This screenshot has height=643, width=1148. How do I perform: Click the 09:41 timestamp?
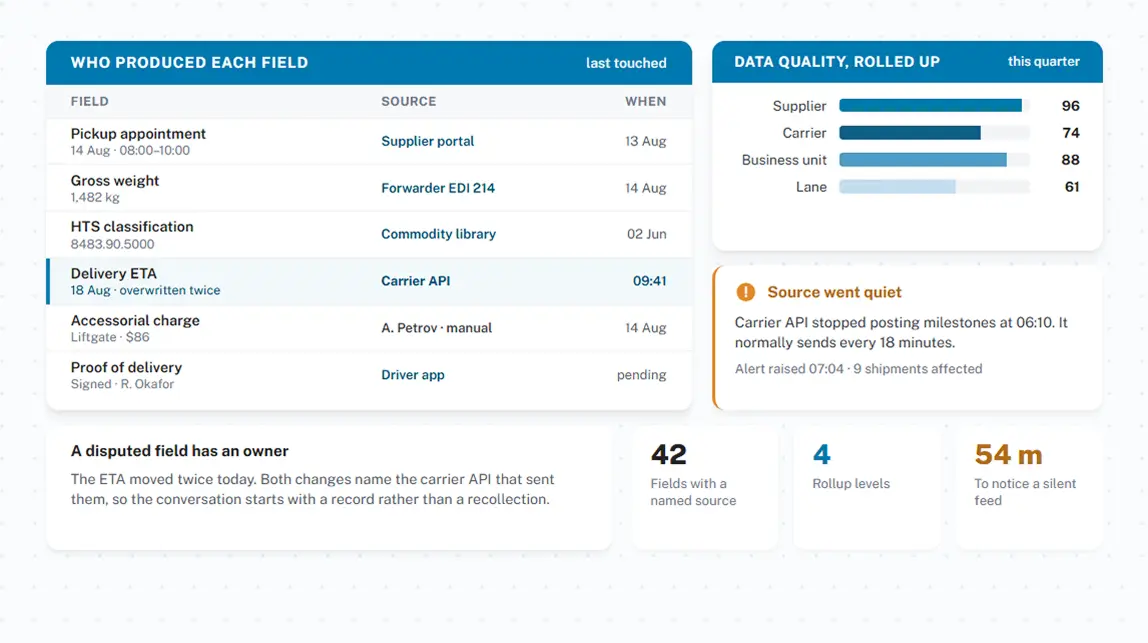pyautogui.click(x=649, y=281)
